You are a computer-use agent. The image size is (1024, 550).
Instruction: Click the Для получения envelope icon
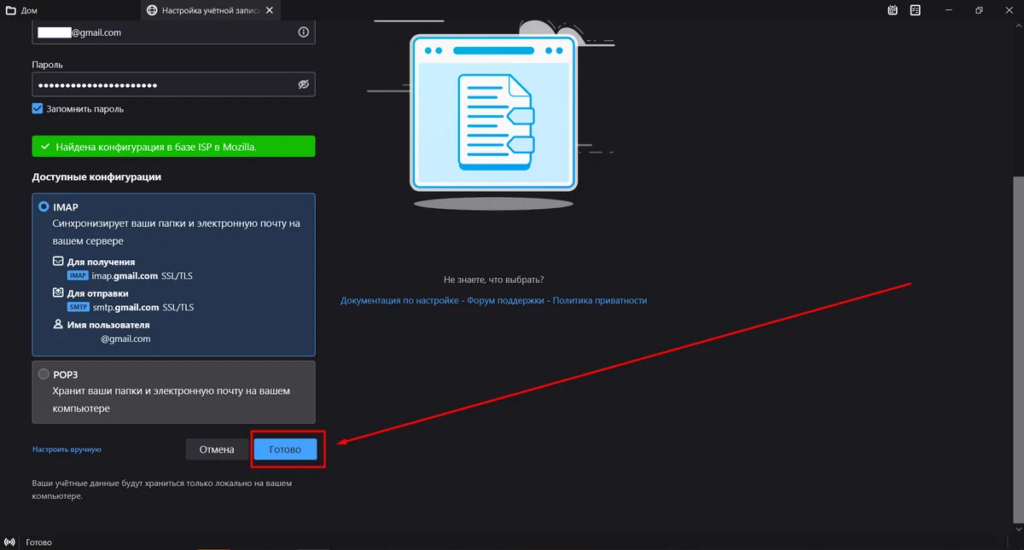58,261
